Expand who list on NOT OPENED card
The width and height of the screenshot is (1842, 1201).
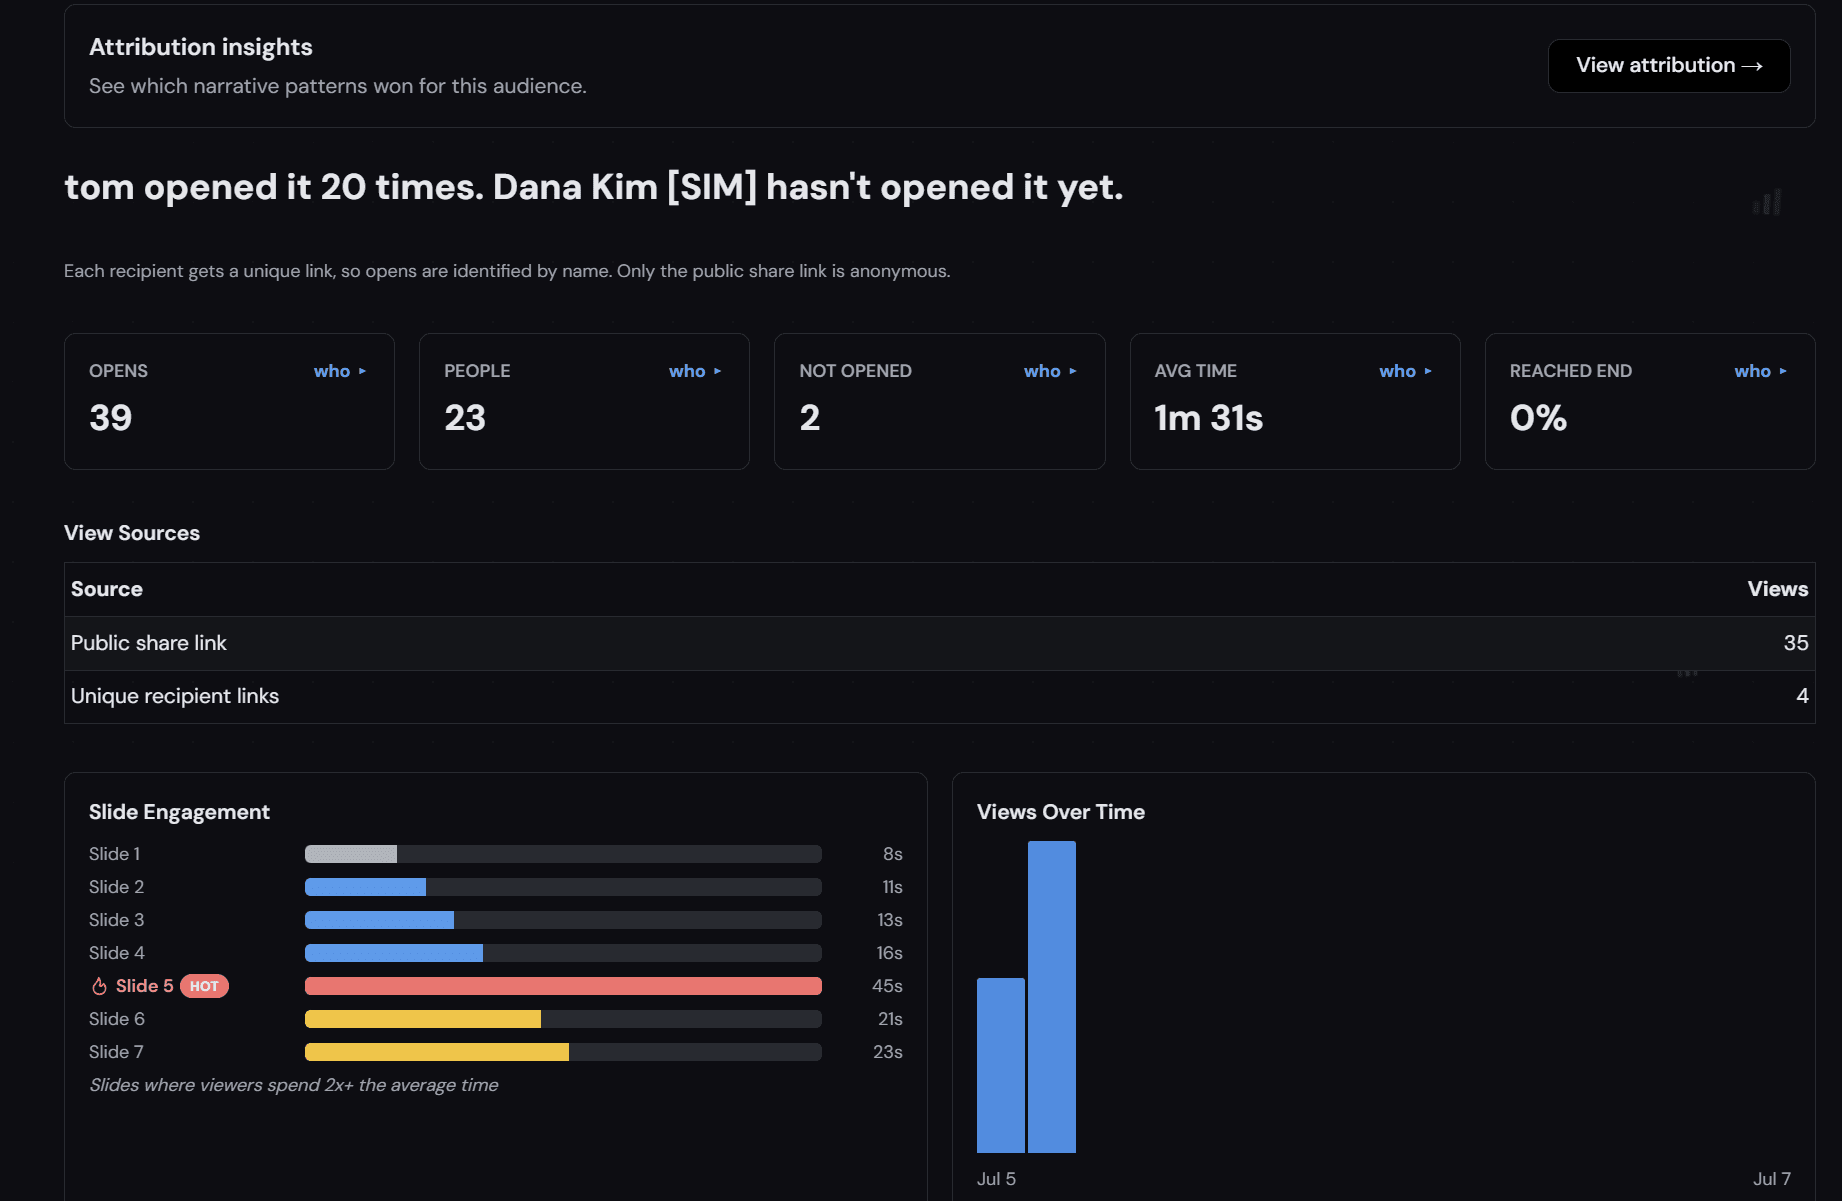click(x=1050, y=371)
